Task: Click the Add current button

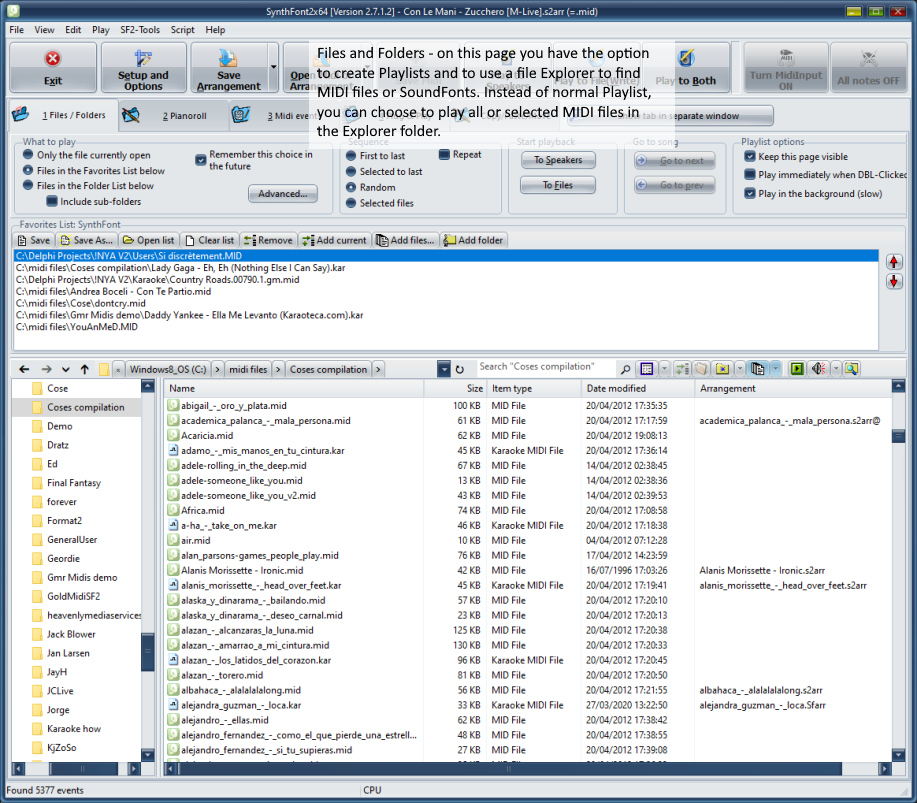Action: click(x=335, y=240)
